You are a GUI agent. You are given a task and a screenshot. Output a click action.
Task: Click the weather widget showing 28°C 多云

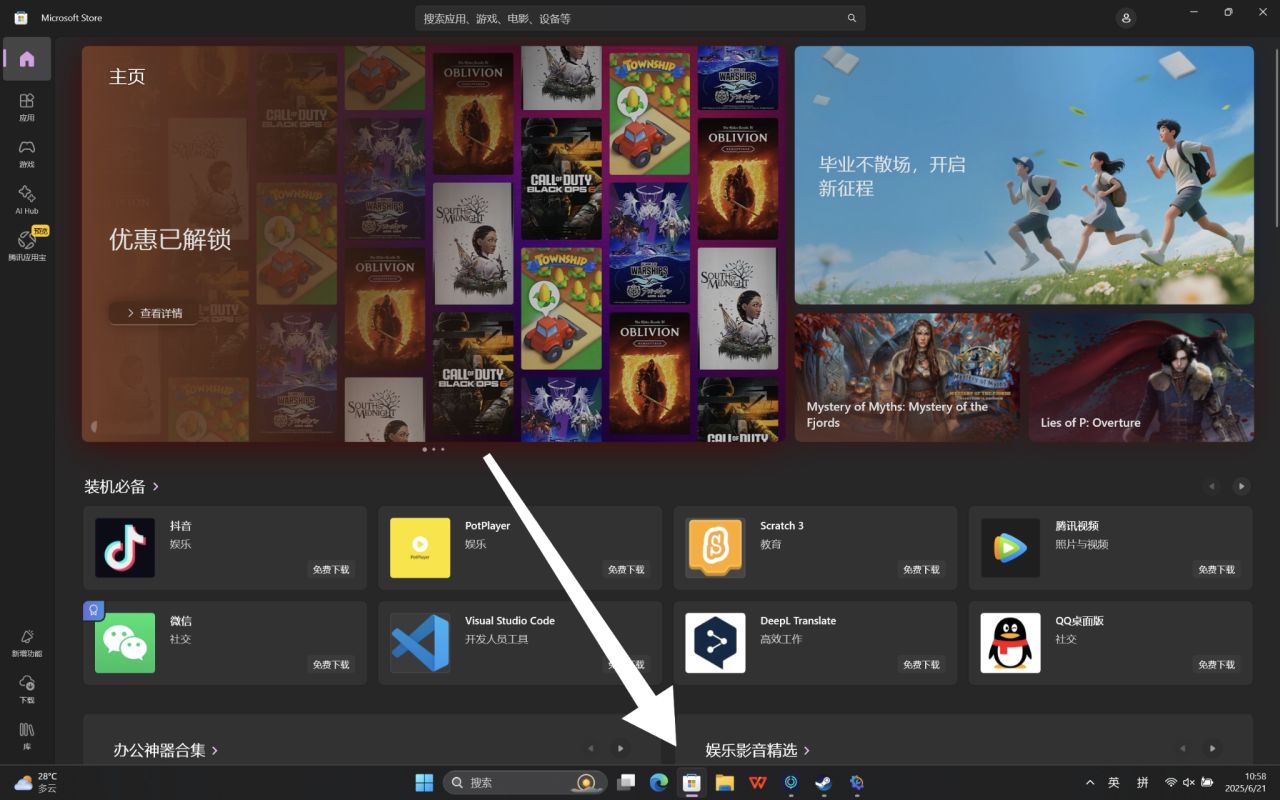click(x=37, y=782)
